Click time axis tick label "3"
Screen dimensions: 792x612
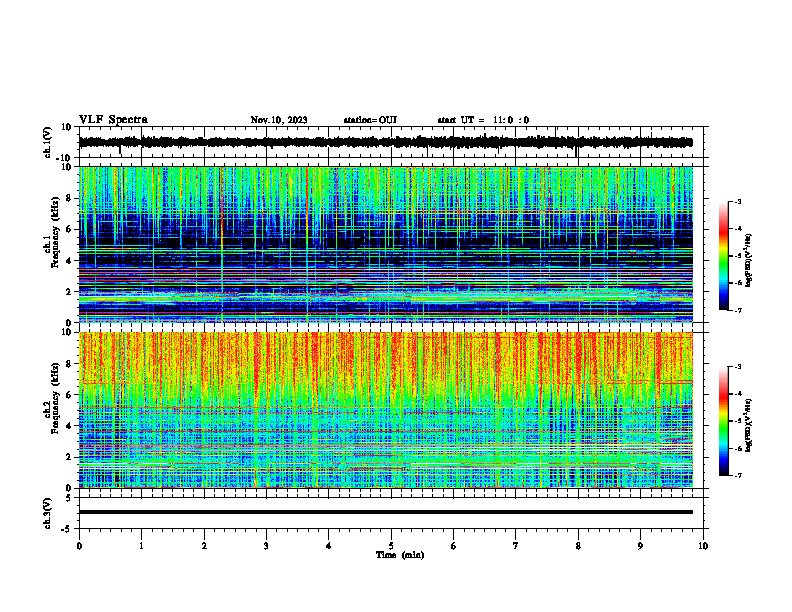[266, 546]
